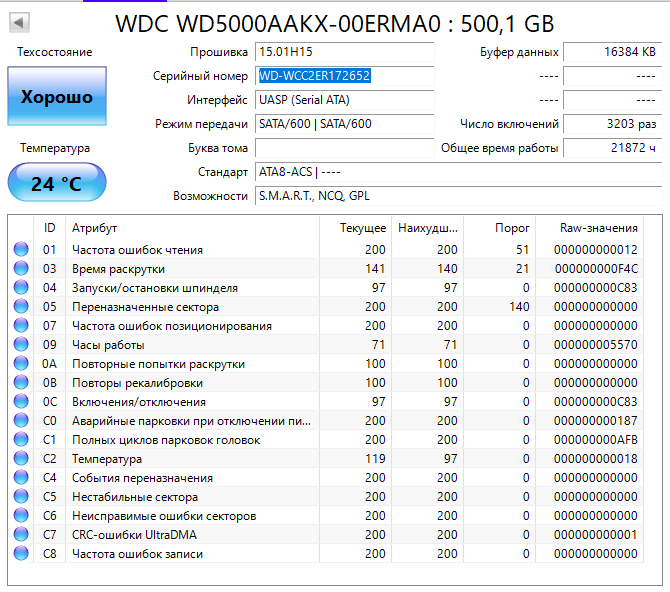Click the previous disk arrow button
670x592 pixels.
19,22
